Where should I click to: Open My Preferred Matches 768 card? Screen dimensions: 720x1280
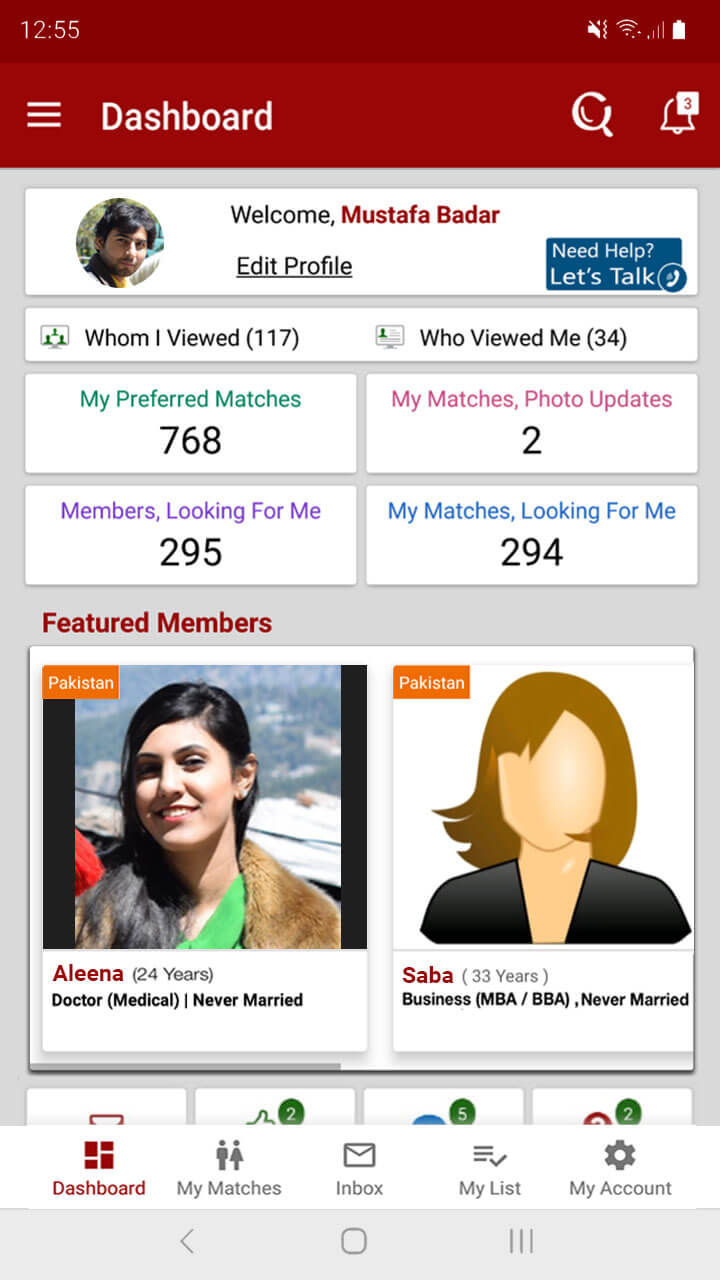coord(190,423)
